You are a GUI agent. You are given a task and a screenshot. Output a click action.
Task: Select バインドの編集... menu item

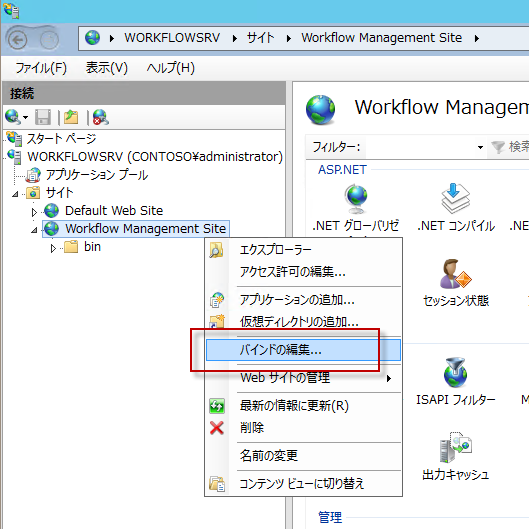coord(303,350)
